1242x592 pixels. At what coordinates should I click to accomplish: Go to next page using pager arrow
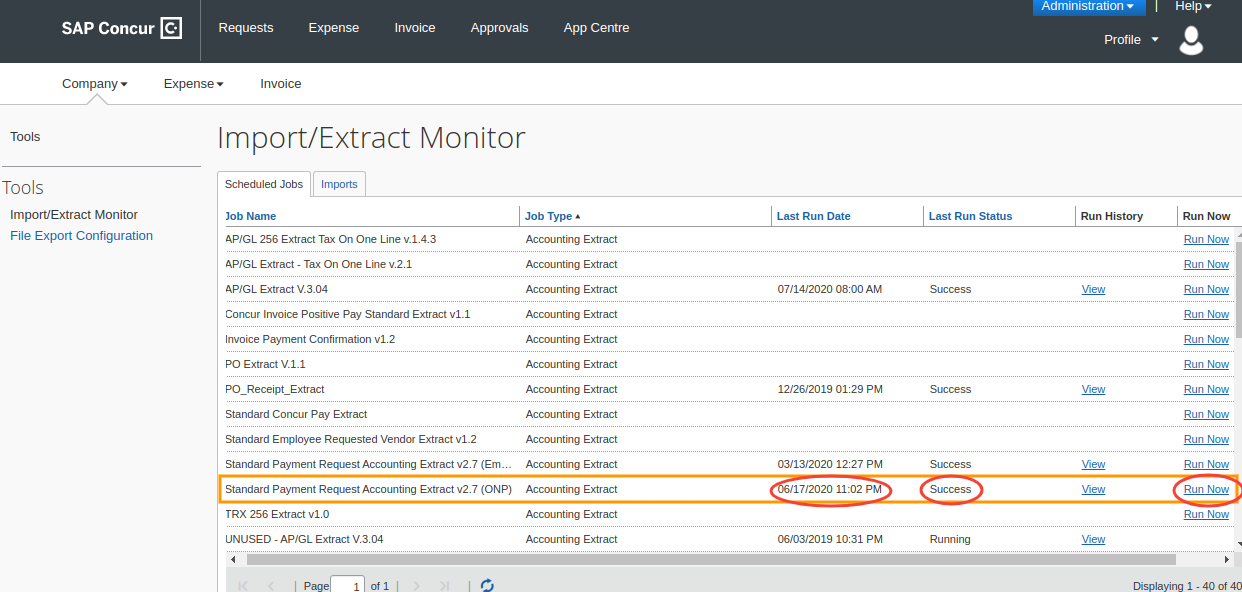click(x=417, y=586)
